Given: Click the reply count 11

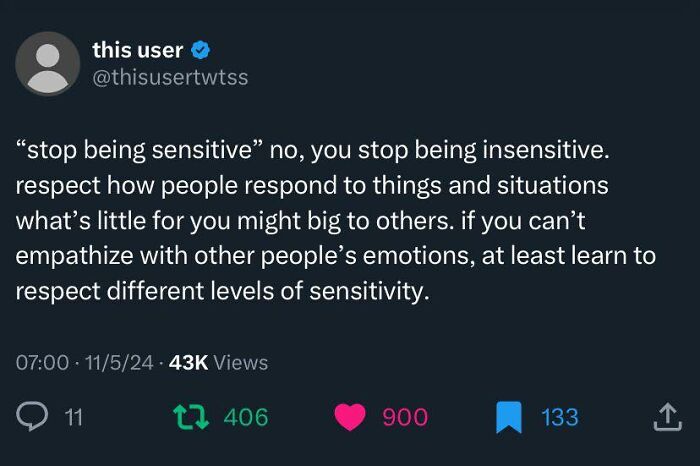Looking at the screenshot, I should tap(74, 417).
